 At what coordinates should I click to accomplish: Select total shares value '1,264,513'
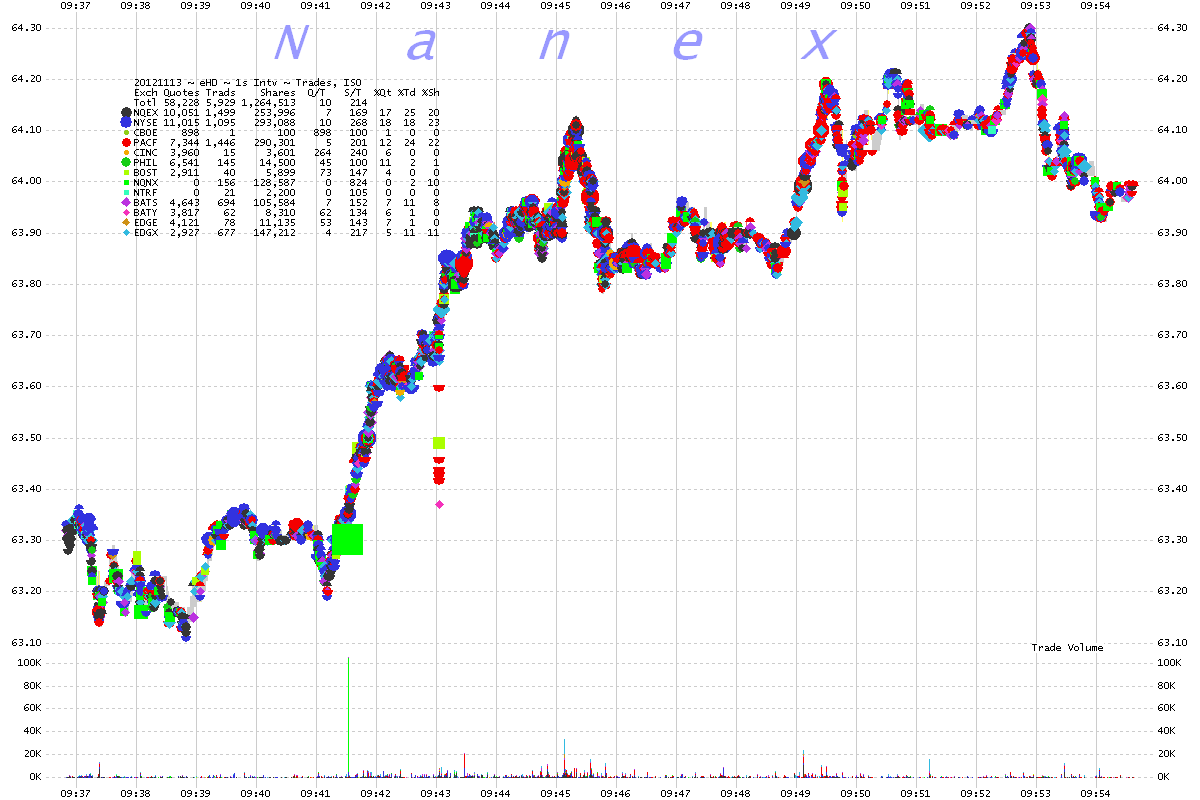coord(269,103)
